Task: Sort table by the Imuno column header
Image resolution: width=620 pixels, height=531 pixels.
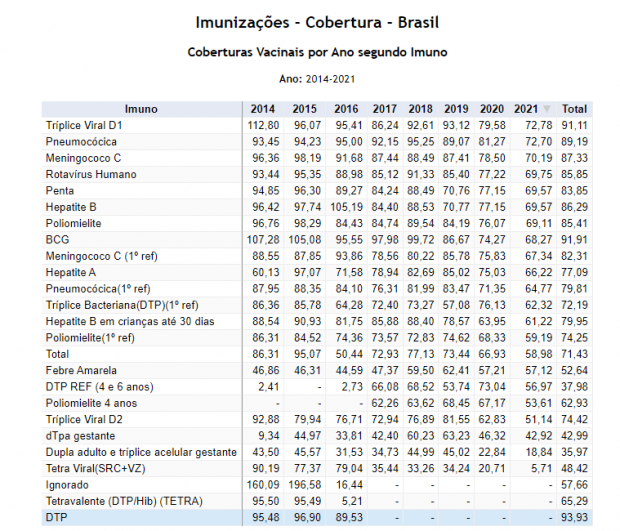Action: coord(140,109)
